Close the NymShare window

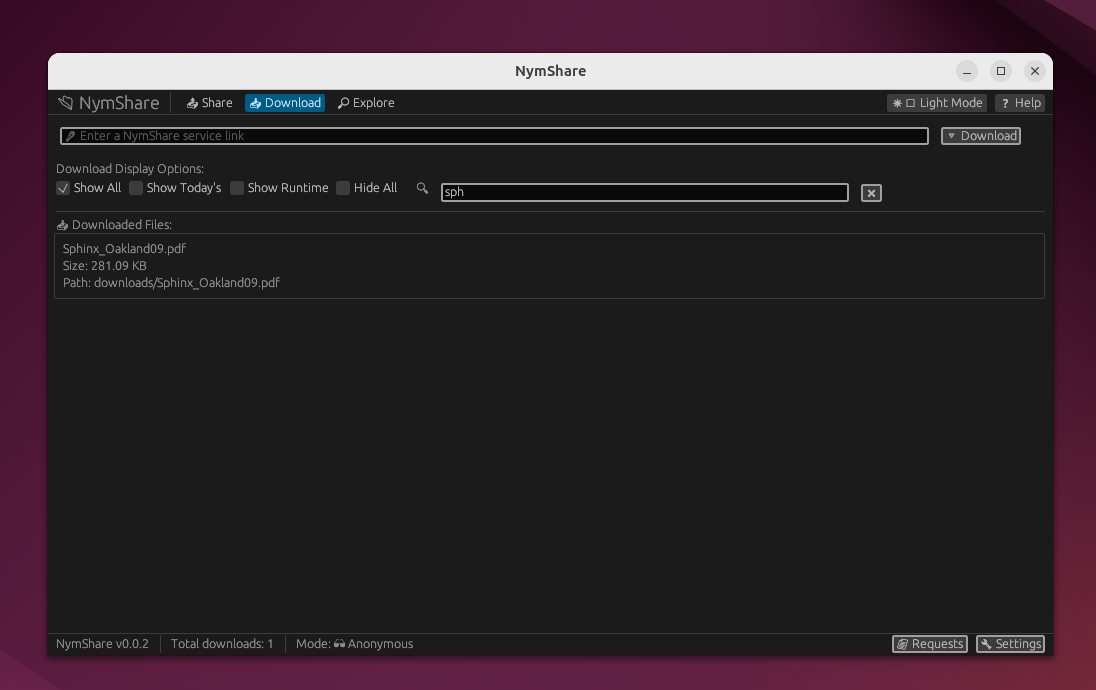(x=1035, y=71)
